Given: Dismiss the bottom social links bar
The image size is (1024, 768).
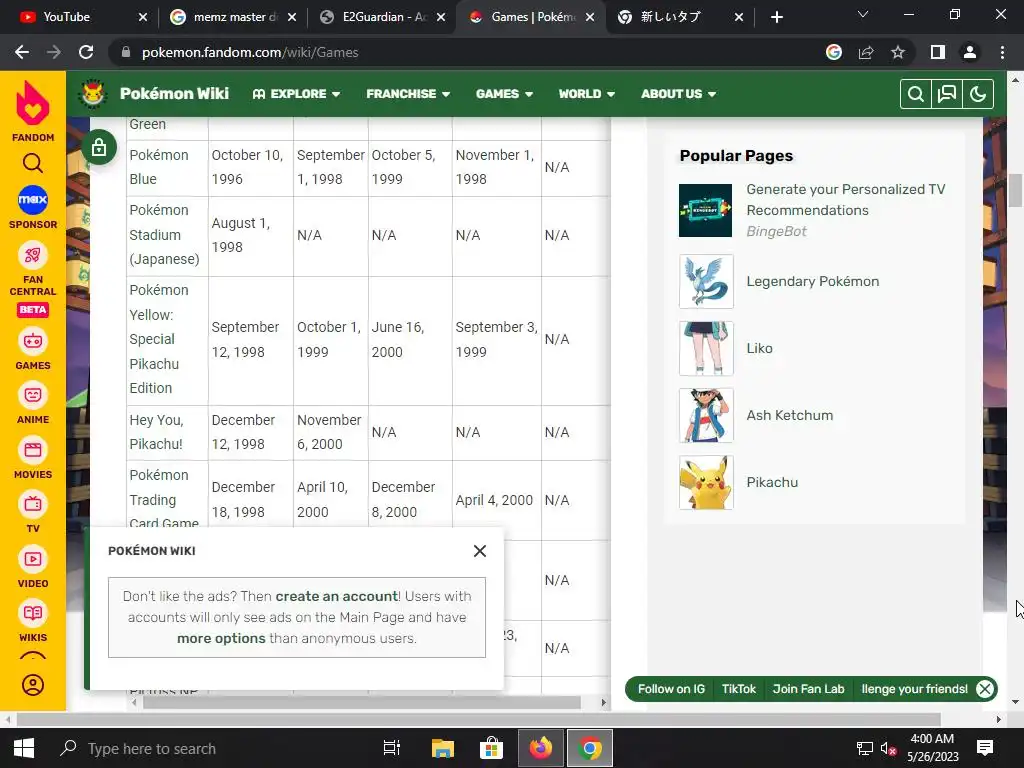Looking at the screenshot, I should pyautogui.click(x=985, y=689).
